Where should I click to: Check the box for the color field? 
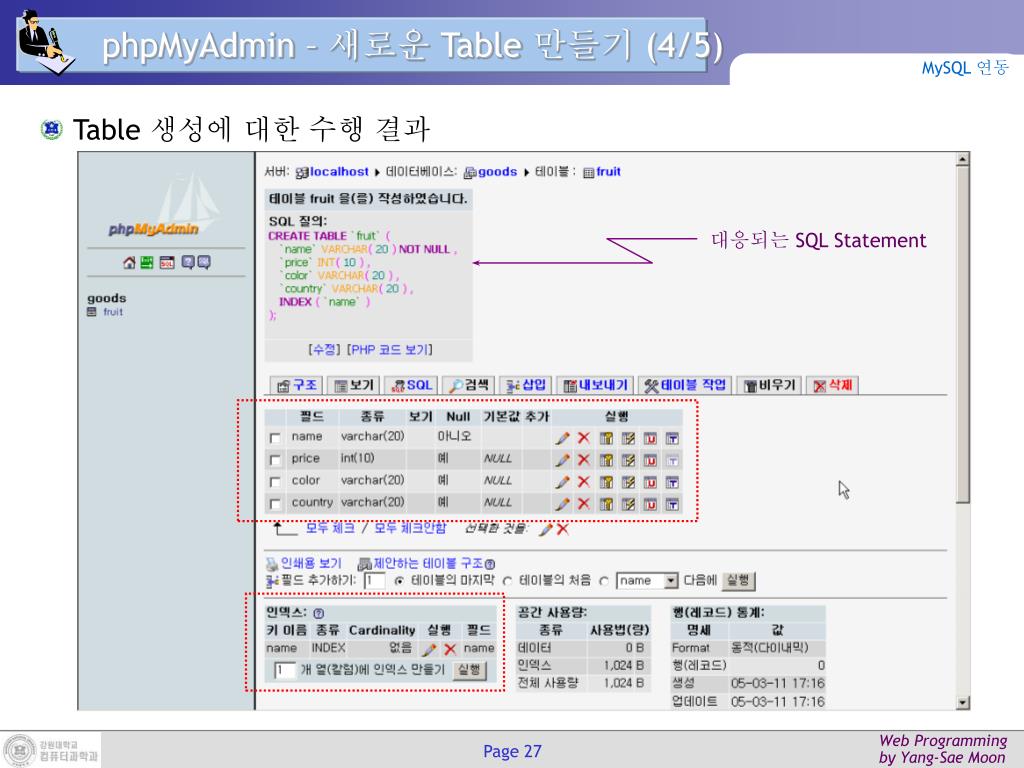[x=275, y=483]
